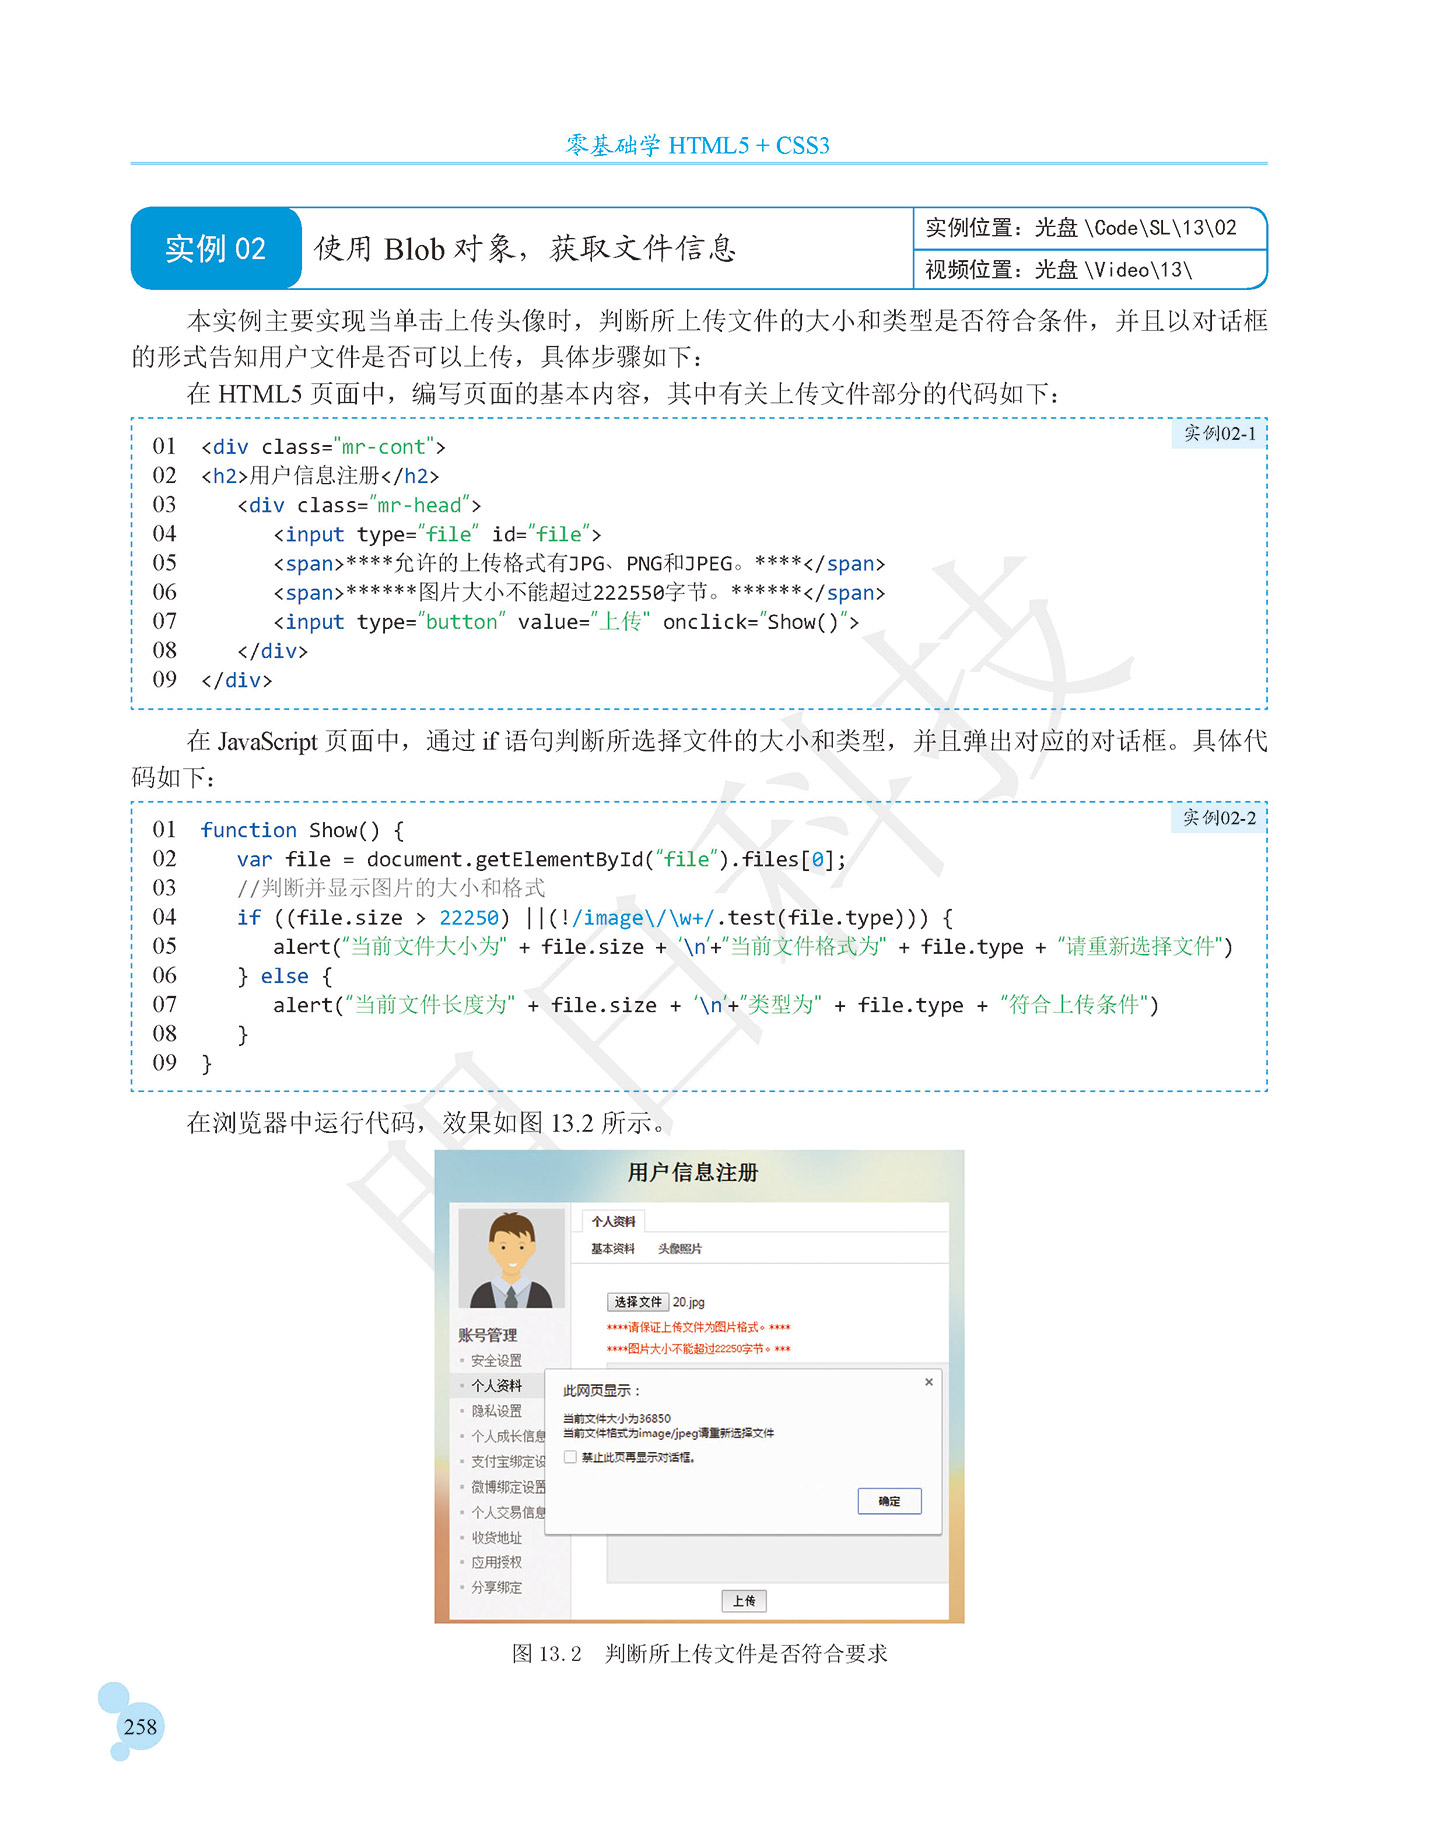Select 安全设置 in the account sidebar
Screen dimensions: 1440x1833
(x=496, y=1361)
